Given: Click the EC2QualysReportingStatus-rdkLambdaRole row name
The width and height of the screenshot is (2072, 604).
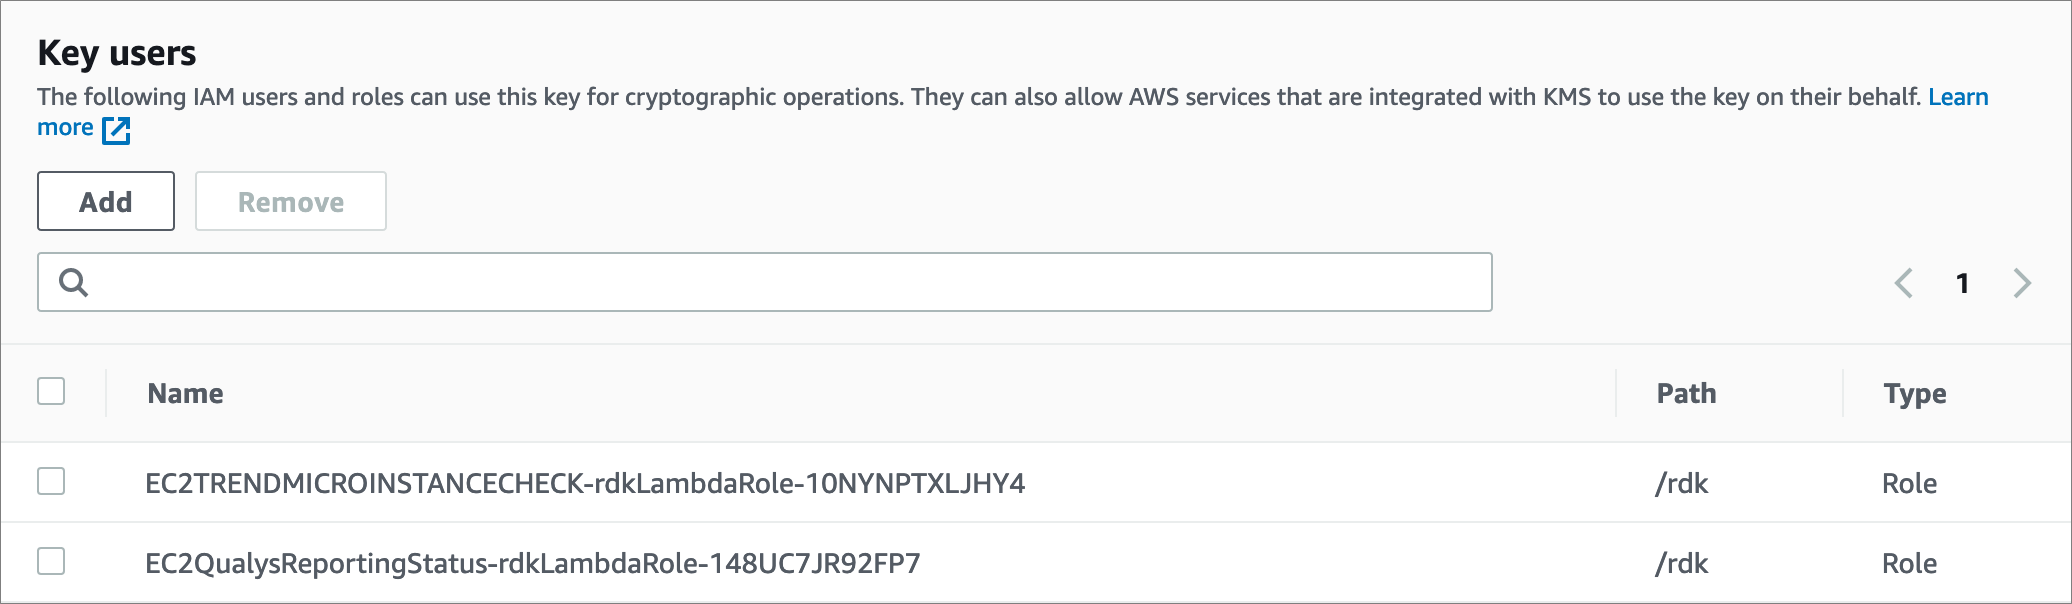Looking at the screenshot, I should (533, 564).
